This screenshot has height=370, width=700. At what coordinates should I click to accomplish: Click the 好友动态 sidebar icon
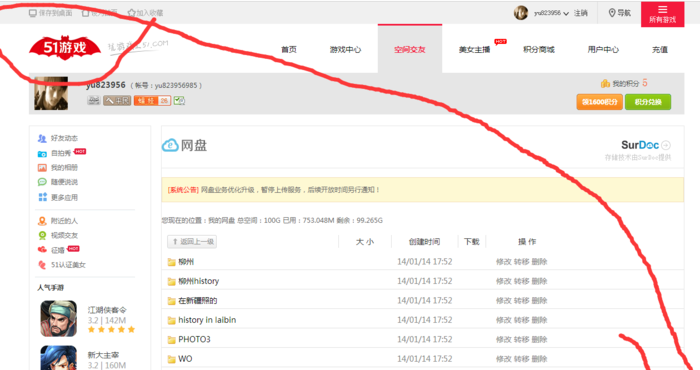(x=42, y=138)
